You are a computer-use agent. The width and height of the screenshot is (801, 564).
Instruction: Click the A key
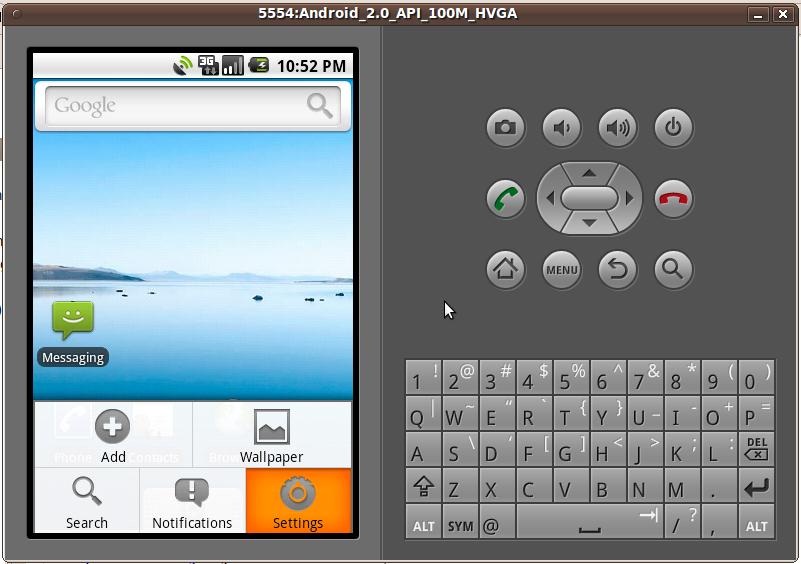coord(423,449)
